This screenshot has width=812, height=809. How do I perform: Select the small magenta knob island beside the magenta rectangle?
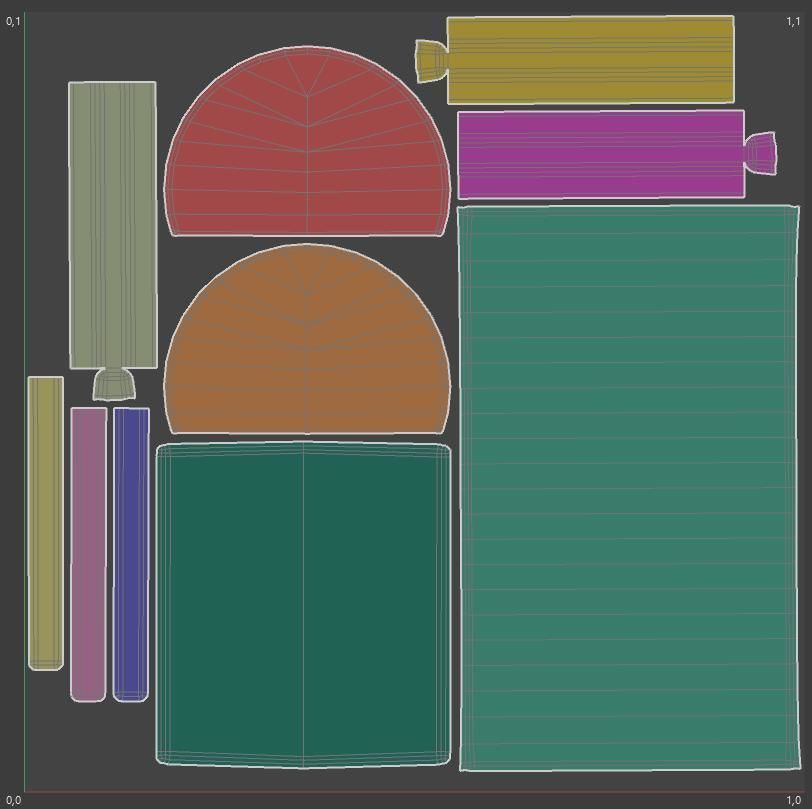coord(760,153)
